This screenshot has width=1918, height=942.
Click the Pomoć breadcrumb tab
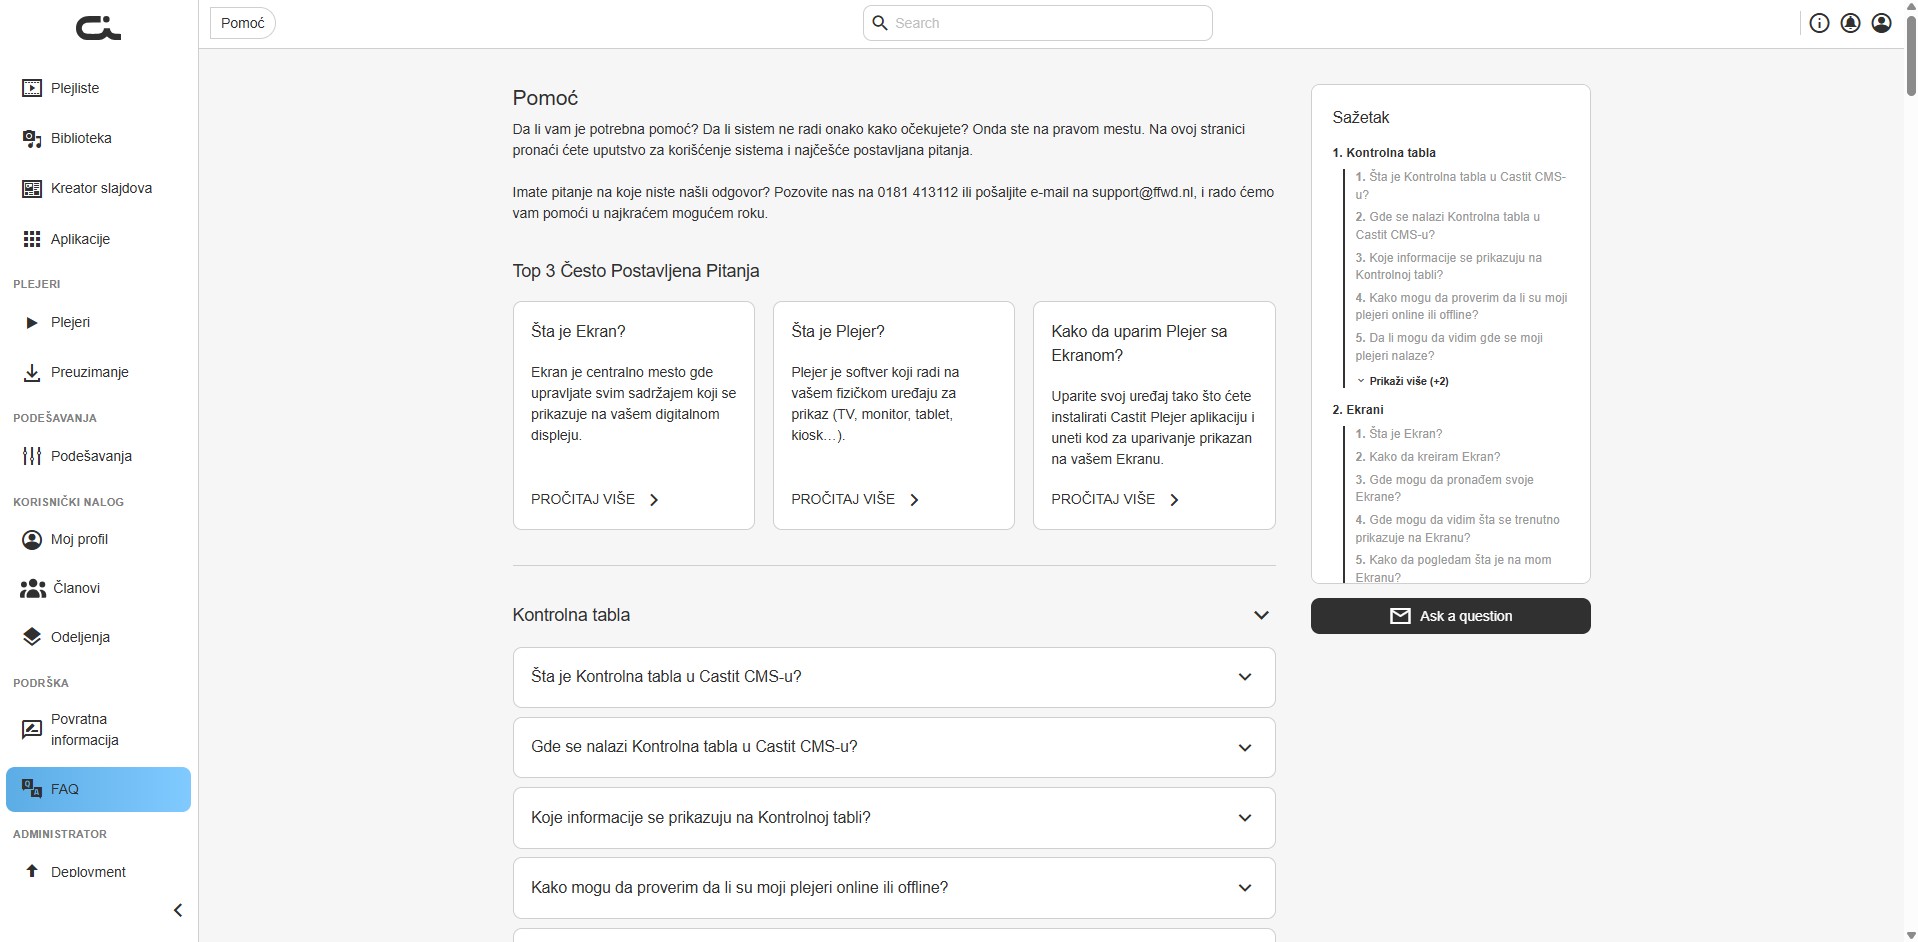click(243, 23)
